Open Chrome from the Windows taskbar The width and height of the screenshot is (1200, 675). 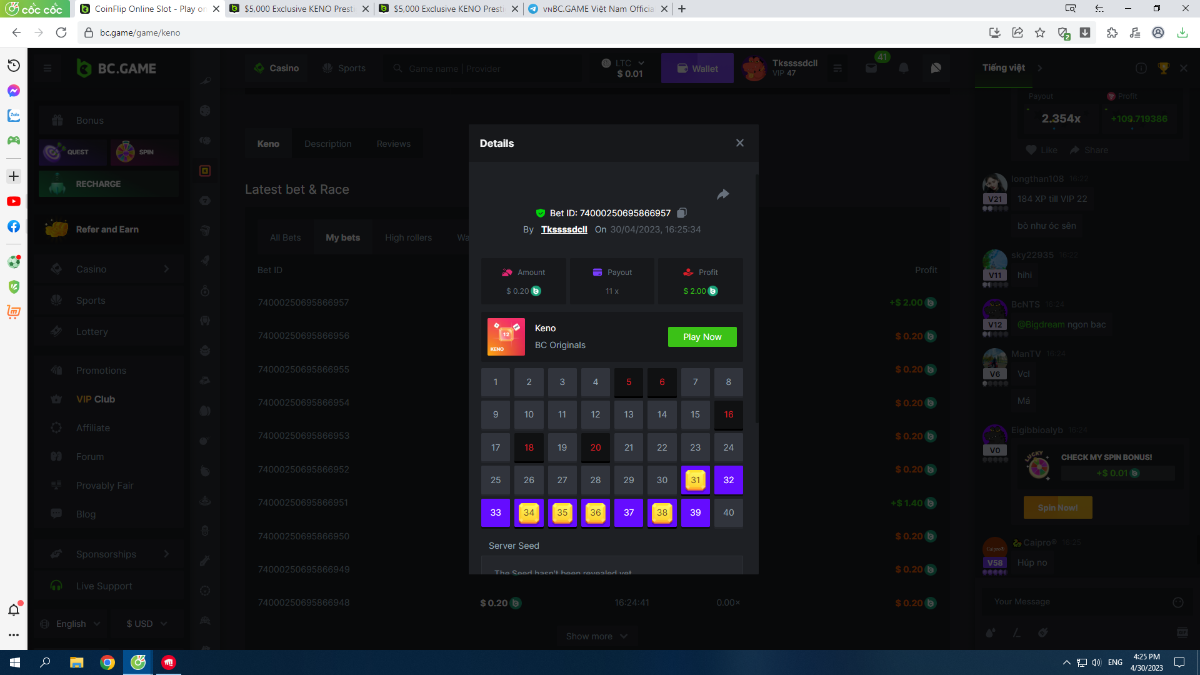107,662
